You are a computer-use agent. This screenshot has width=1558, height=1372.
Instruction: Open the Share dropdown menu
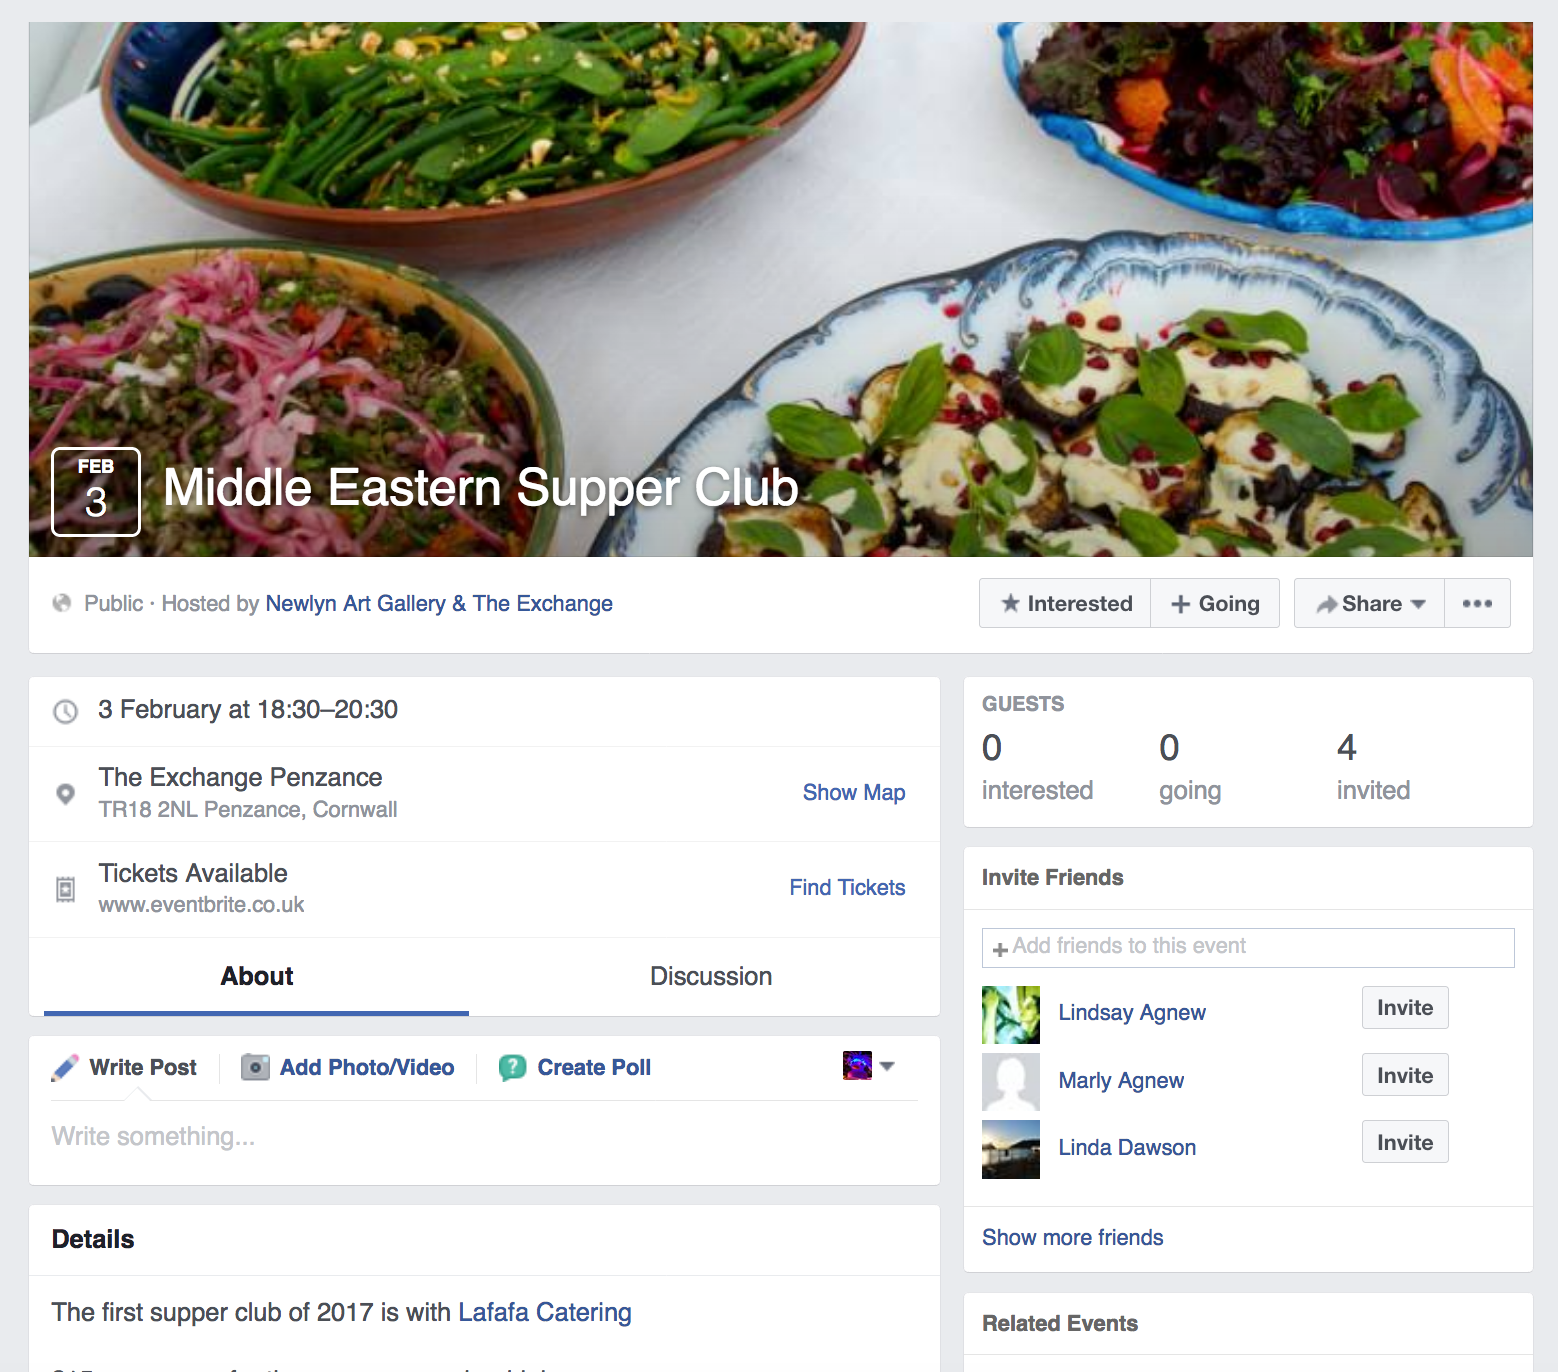coord(1369,604)
